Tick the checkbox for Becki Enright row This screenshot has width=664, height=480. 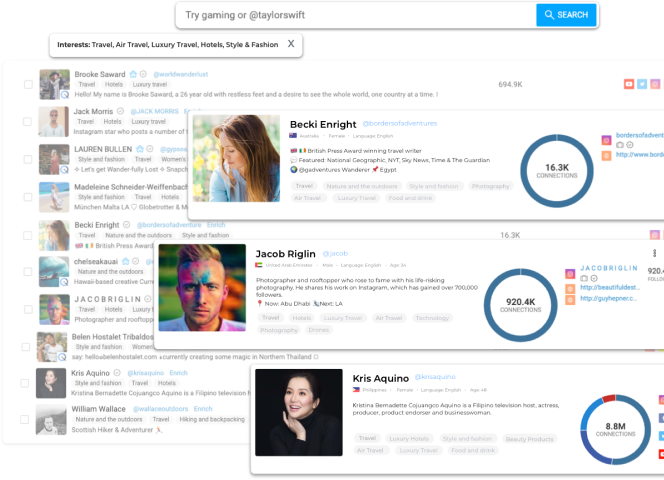point(28,235)
